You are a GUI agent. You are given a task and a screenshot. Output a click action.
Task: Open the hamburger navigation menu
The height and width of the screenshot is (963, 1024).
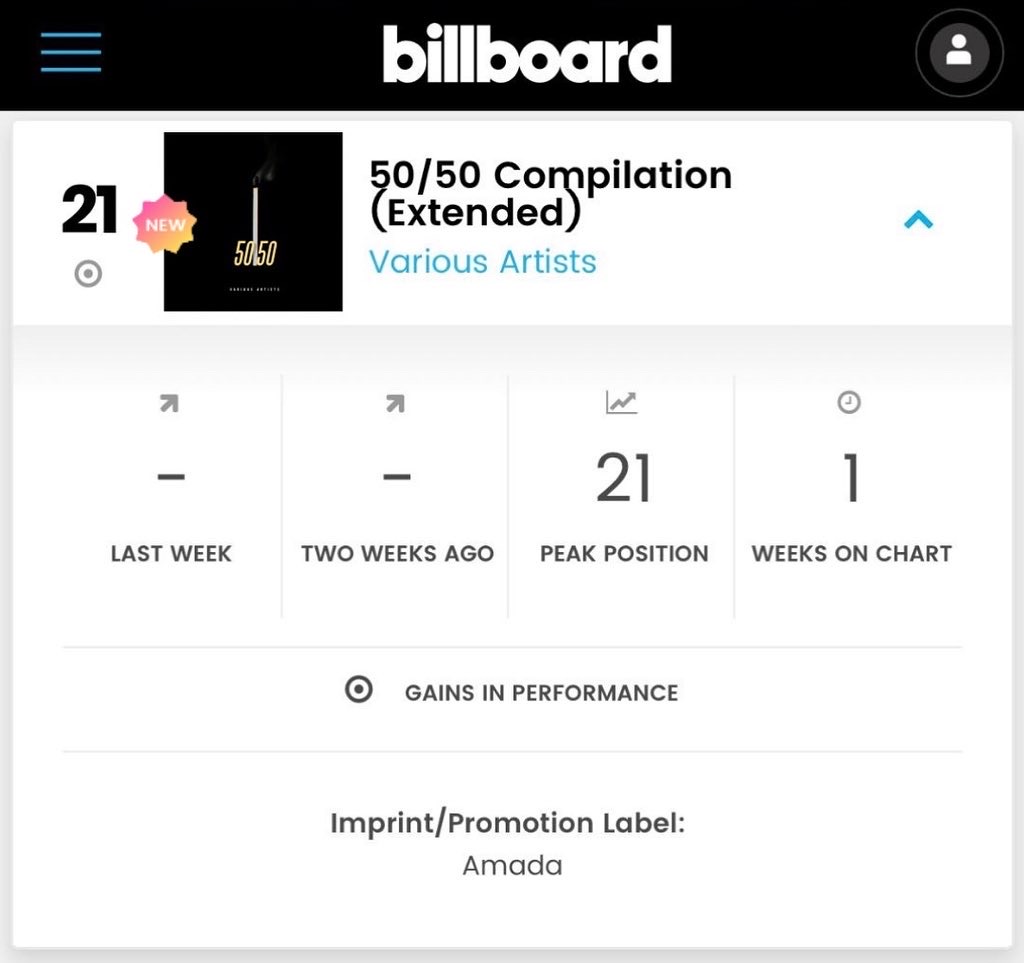pos(71,52)
